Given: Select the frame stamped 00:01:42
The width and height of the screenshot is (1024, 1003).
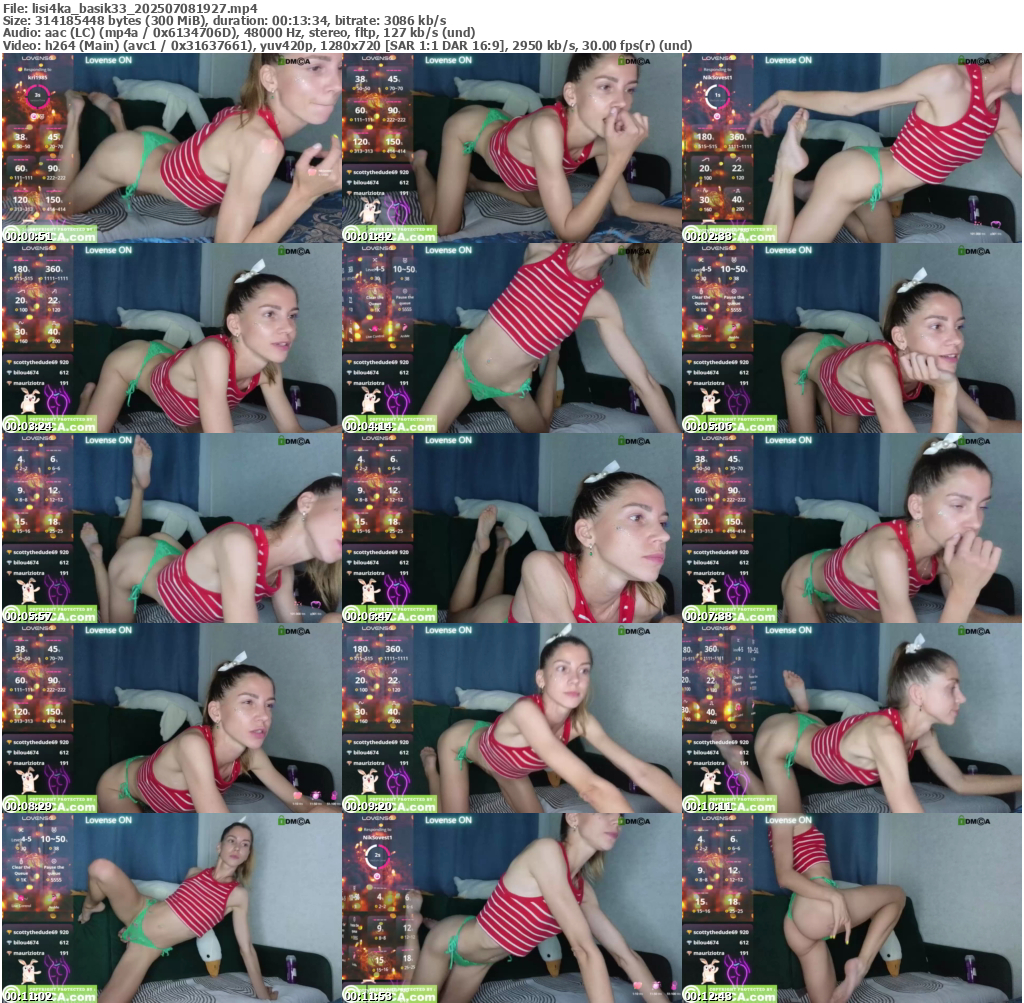Looking at the screenshot, I should click(511, 148).
